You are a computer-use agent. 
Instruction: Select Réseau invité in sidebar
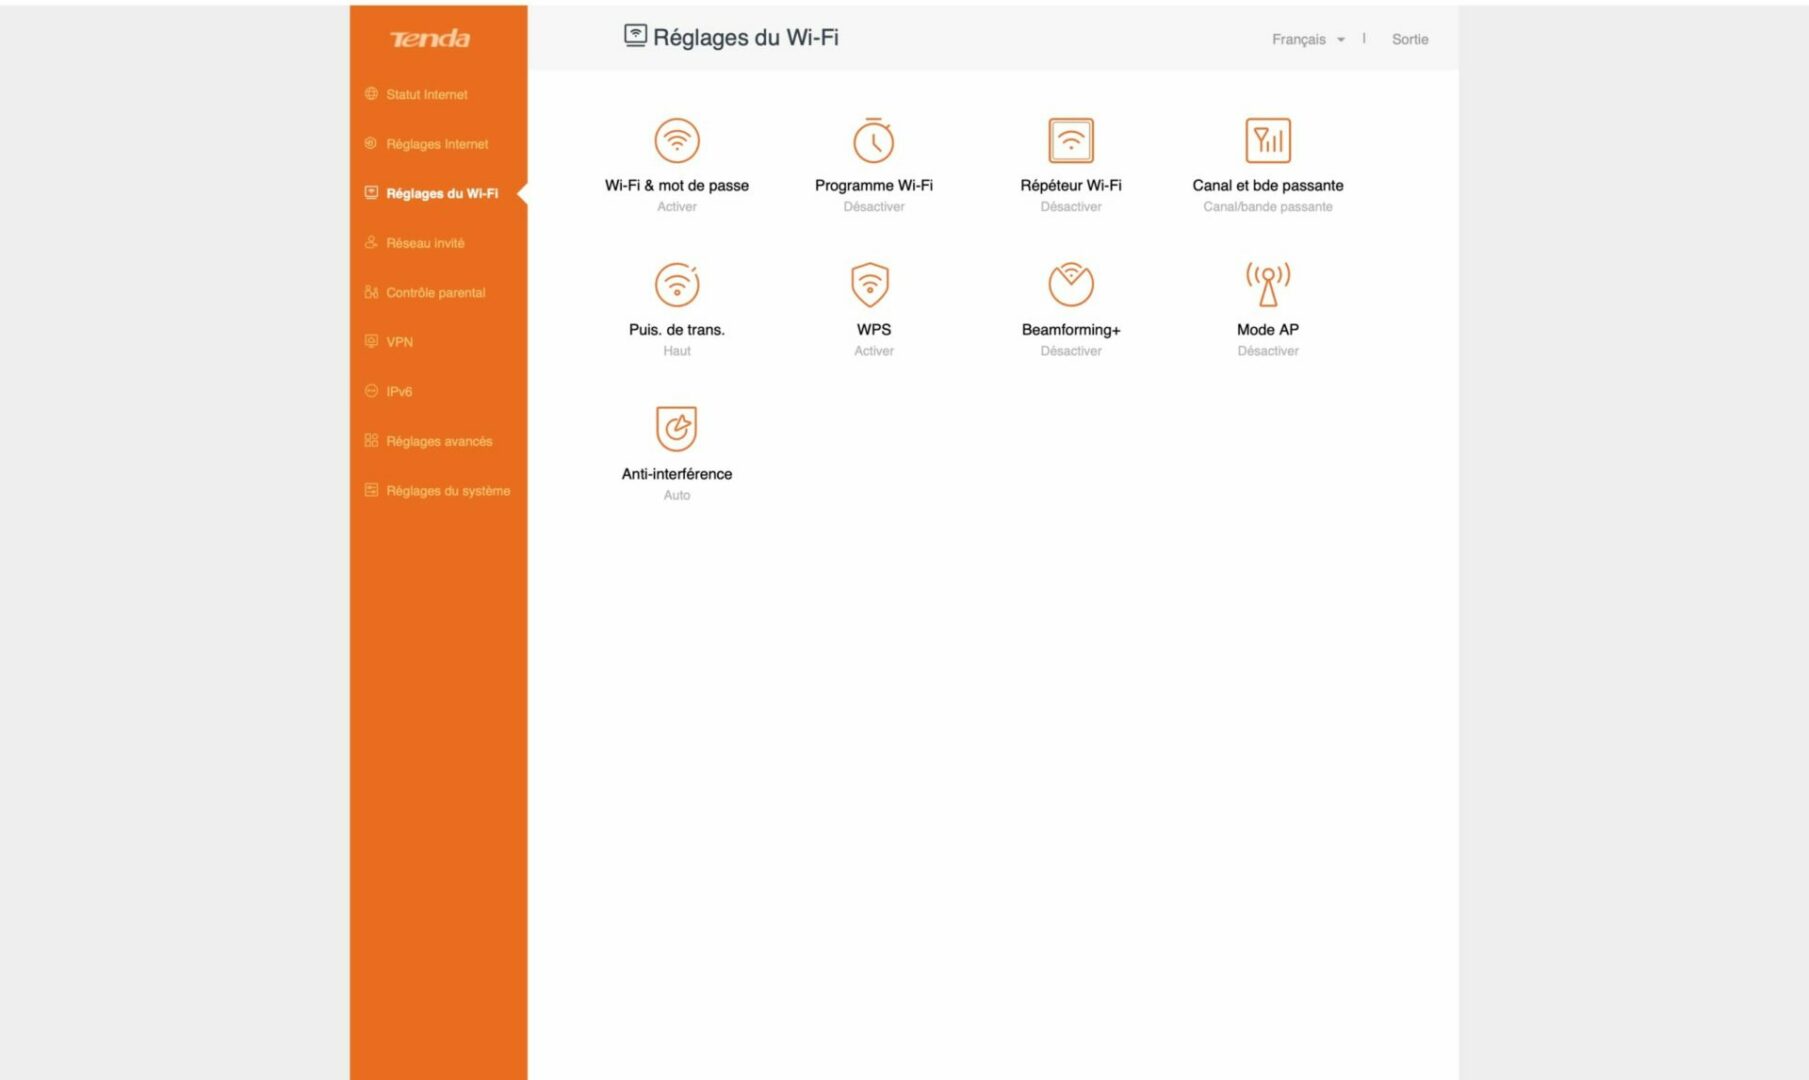click(424, 243)
